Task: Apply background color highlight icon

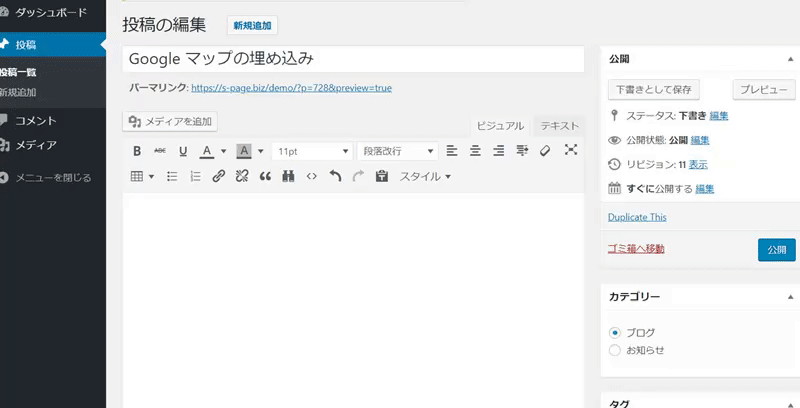Action: pyautogui.click(x=244, y=151)
